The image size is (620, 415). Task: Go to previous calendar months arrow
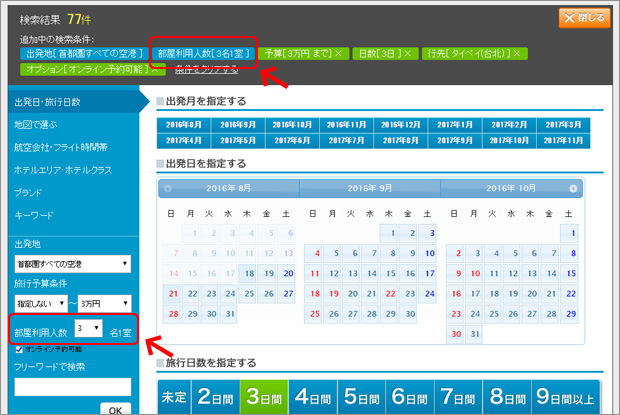[x=166, y=188]
